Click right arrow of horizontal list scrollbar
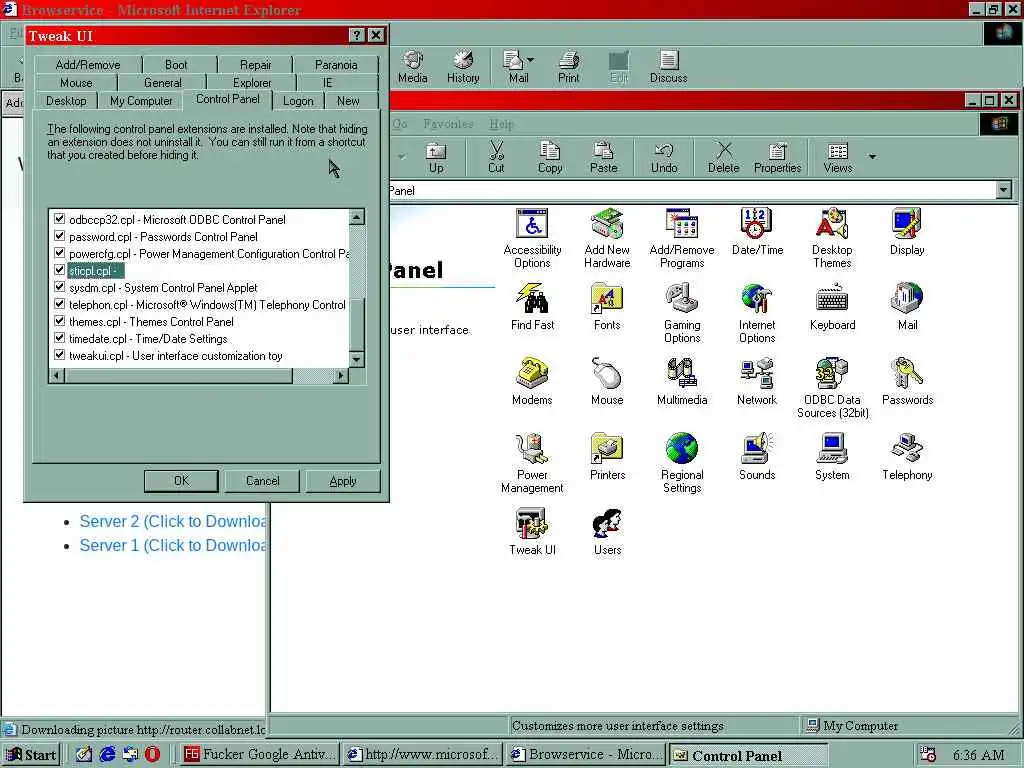 click(x=341, y=375)
